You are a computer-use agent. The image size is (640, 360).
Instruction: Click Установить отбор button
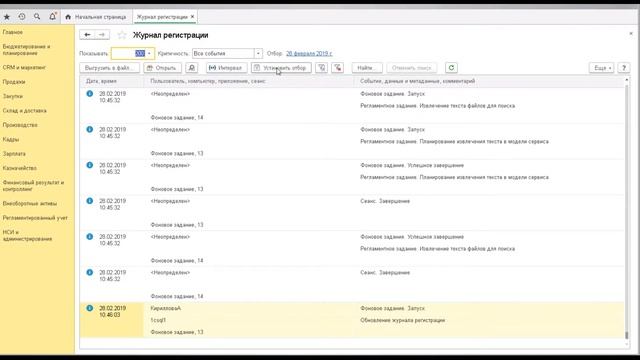281,68
